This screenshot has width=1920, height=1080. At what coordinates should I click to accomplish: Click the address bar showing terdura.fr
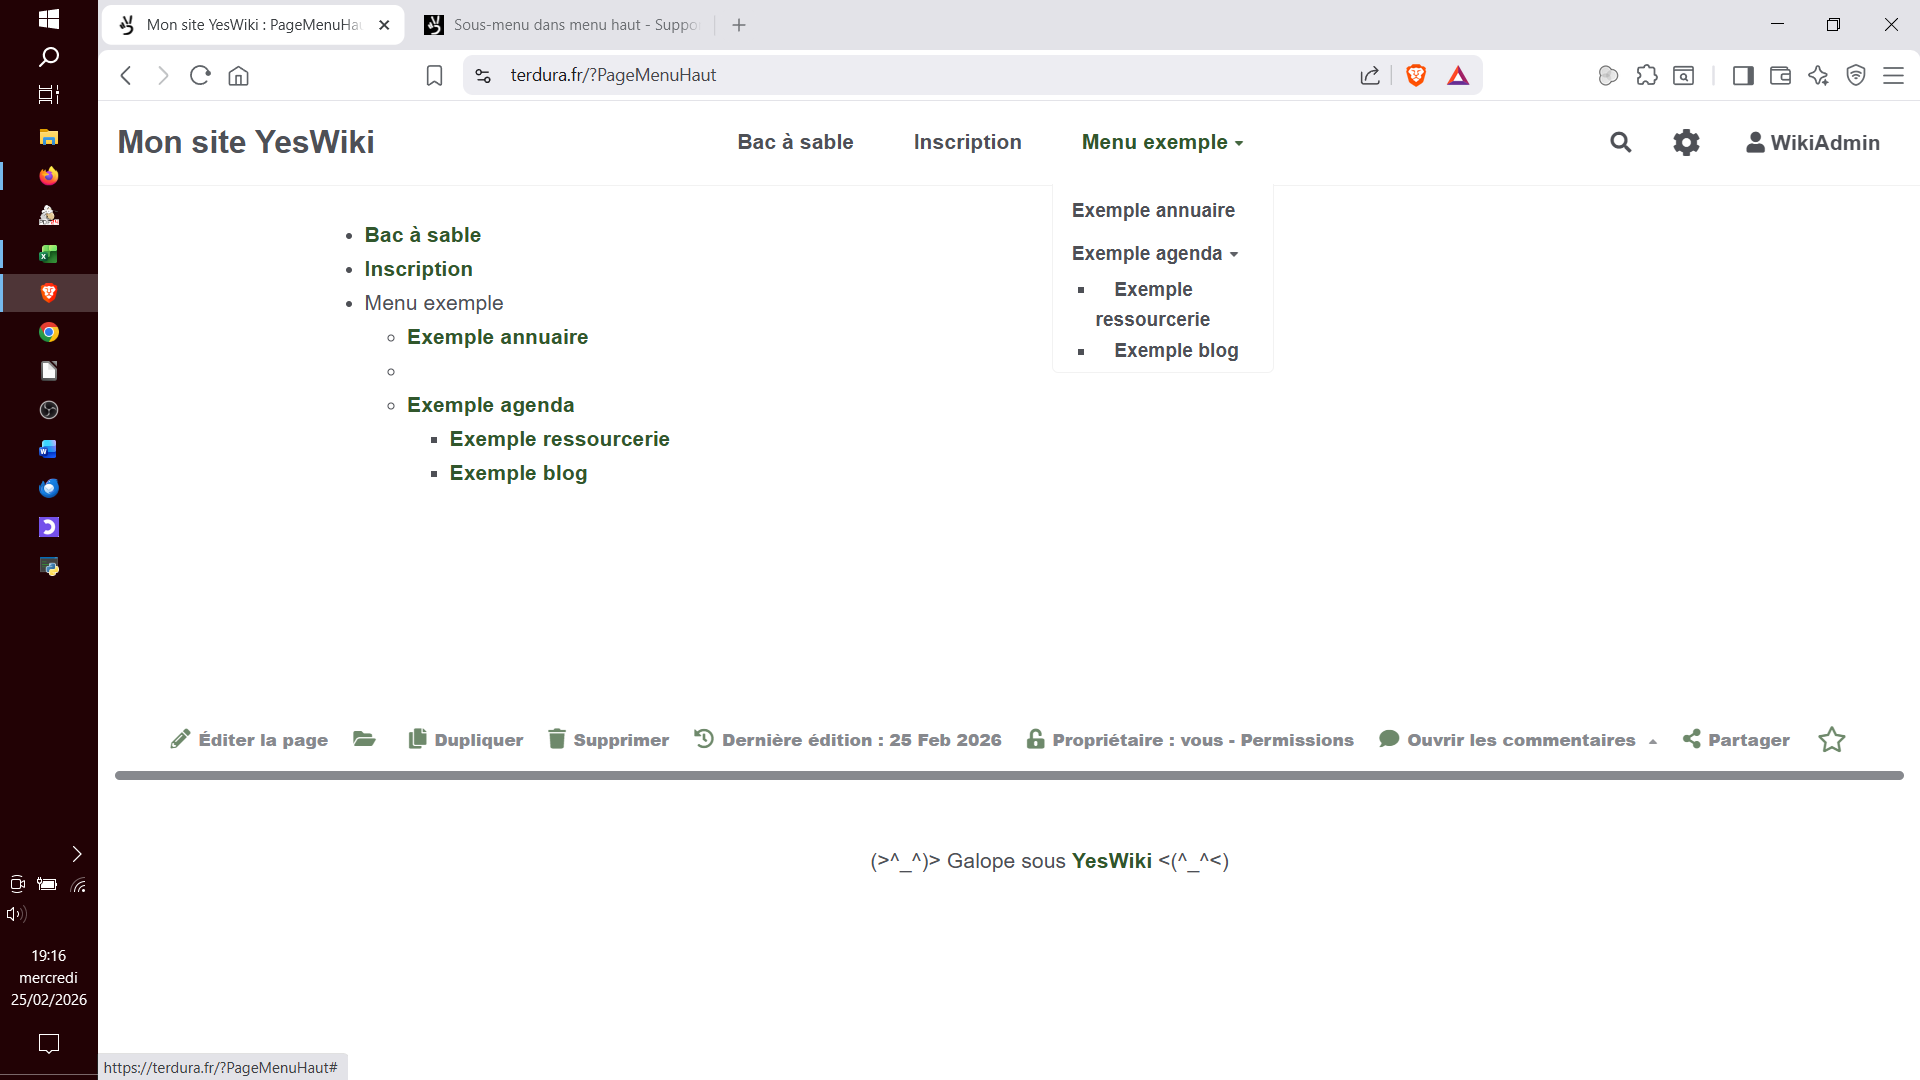[900, 75]
